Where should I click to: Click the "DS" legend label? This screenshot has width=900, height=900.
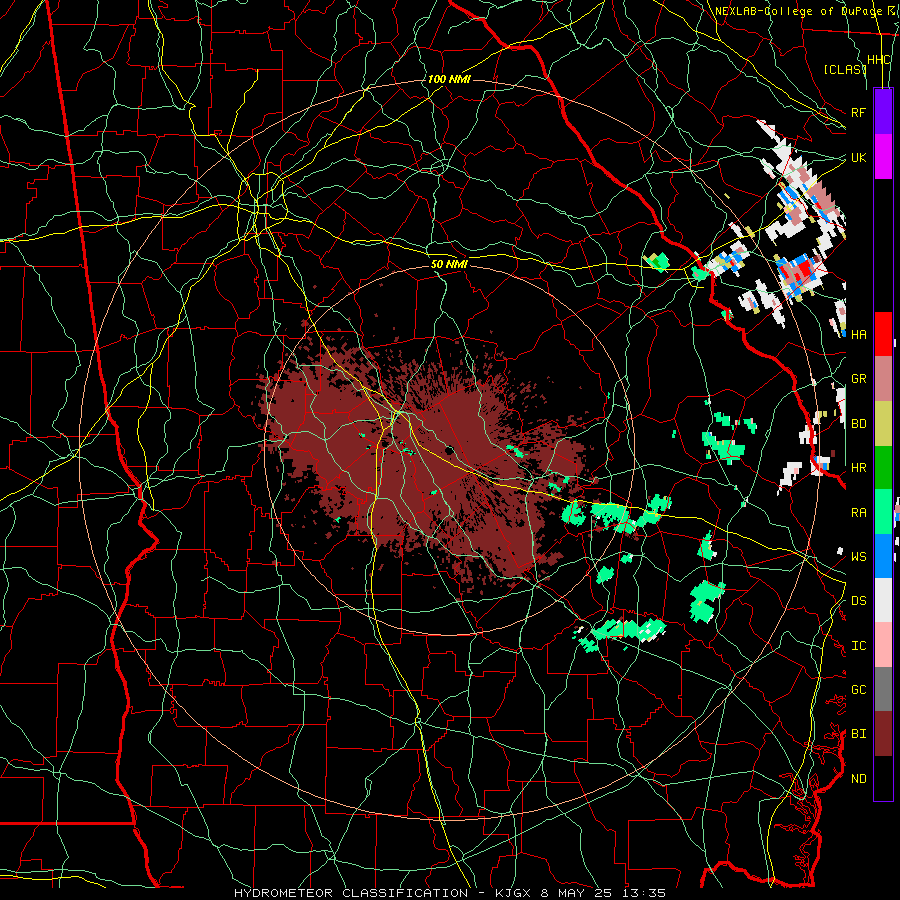(858, 601)
